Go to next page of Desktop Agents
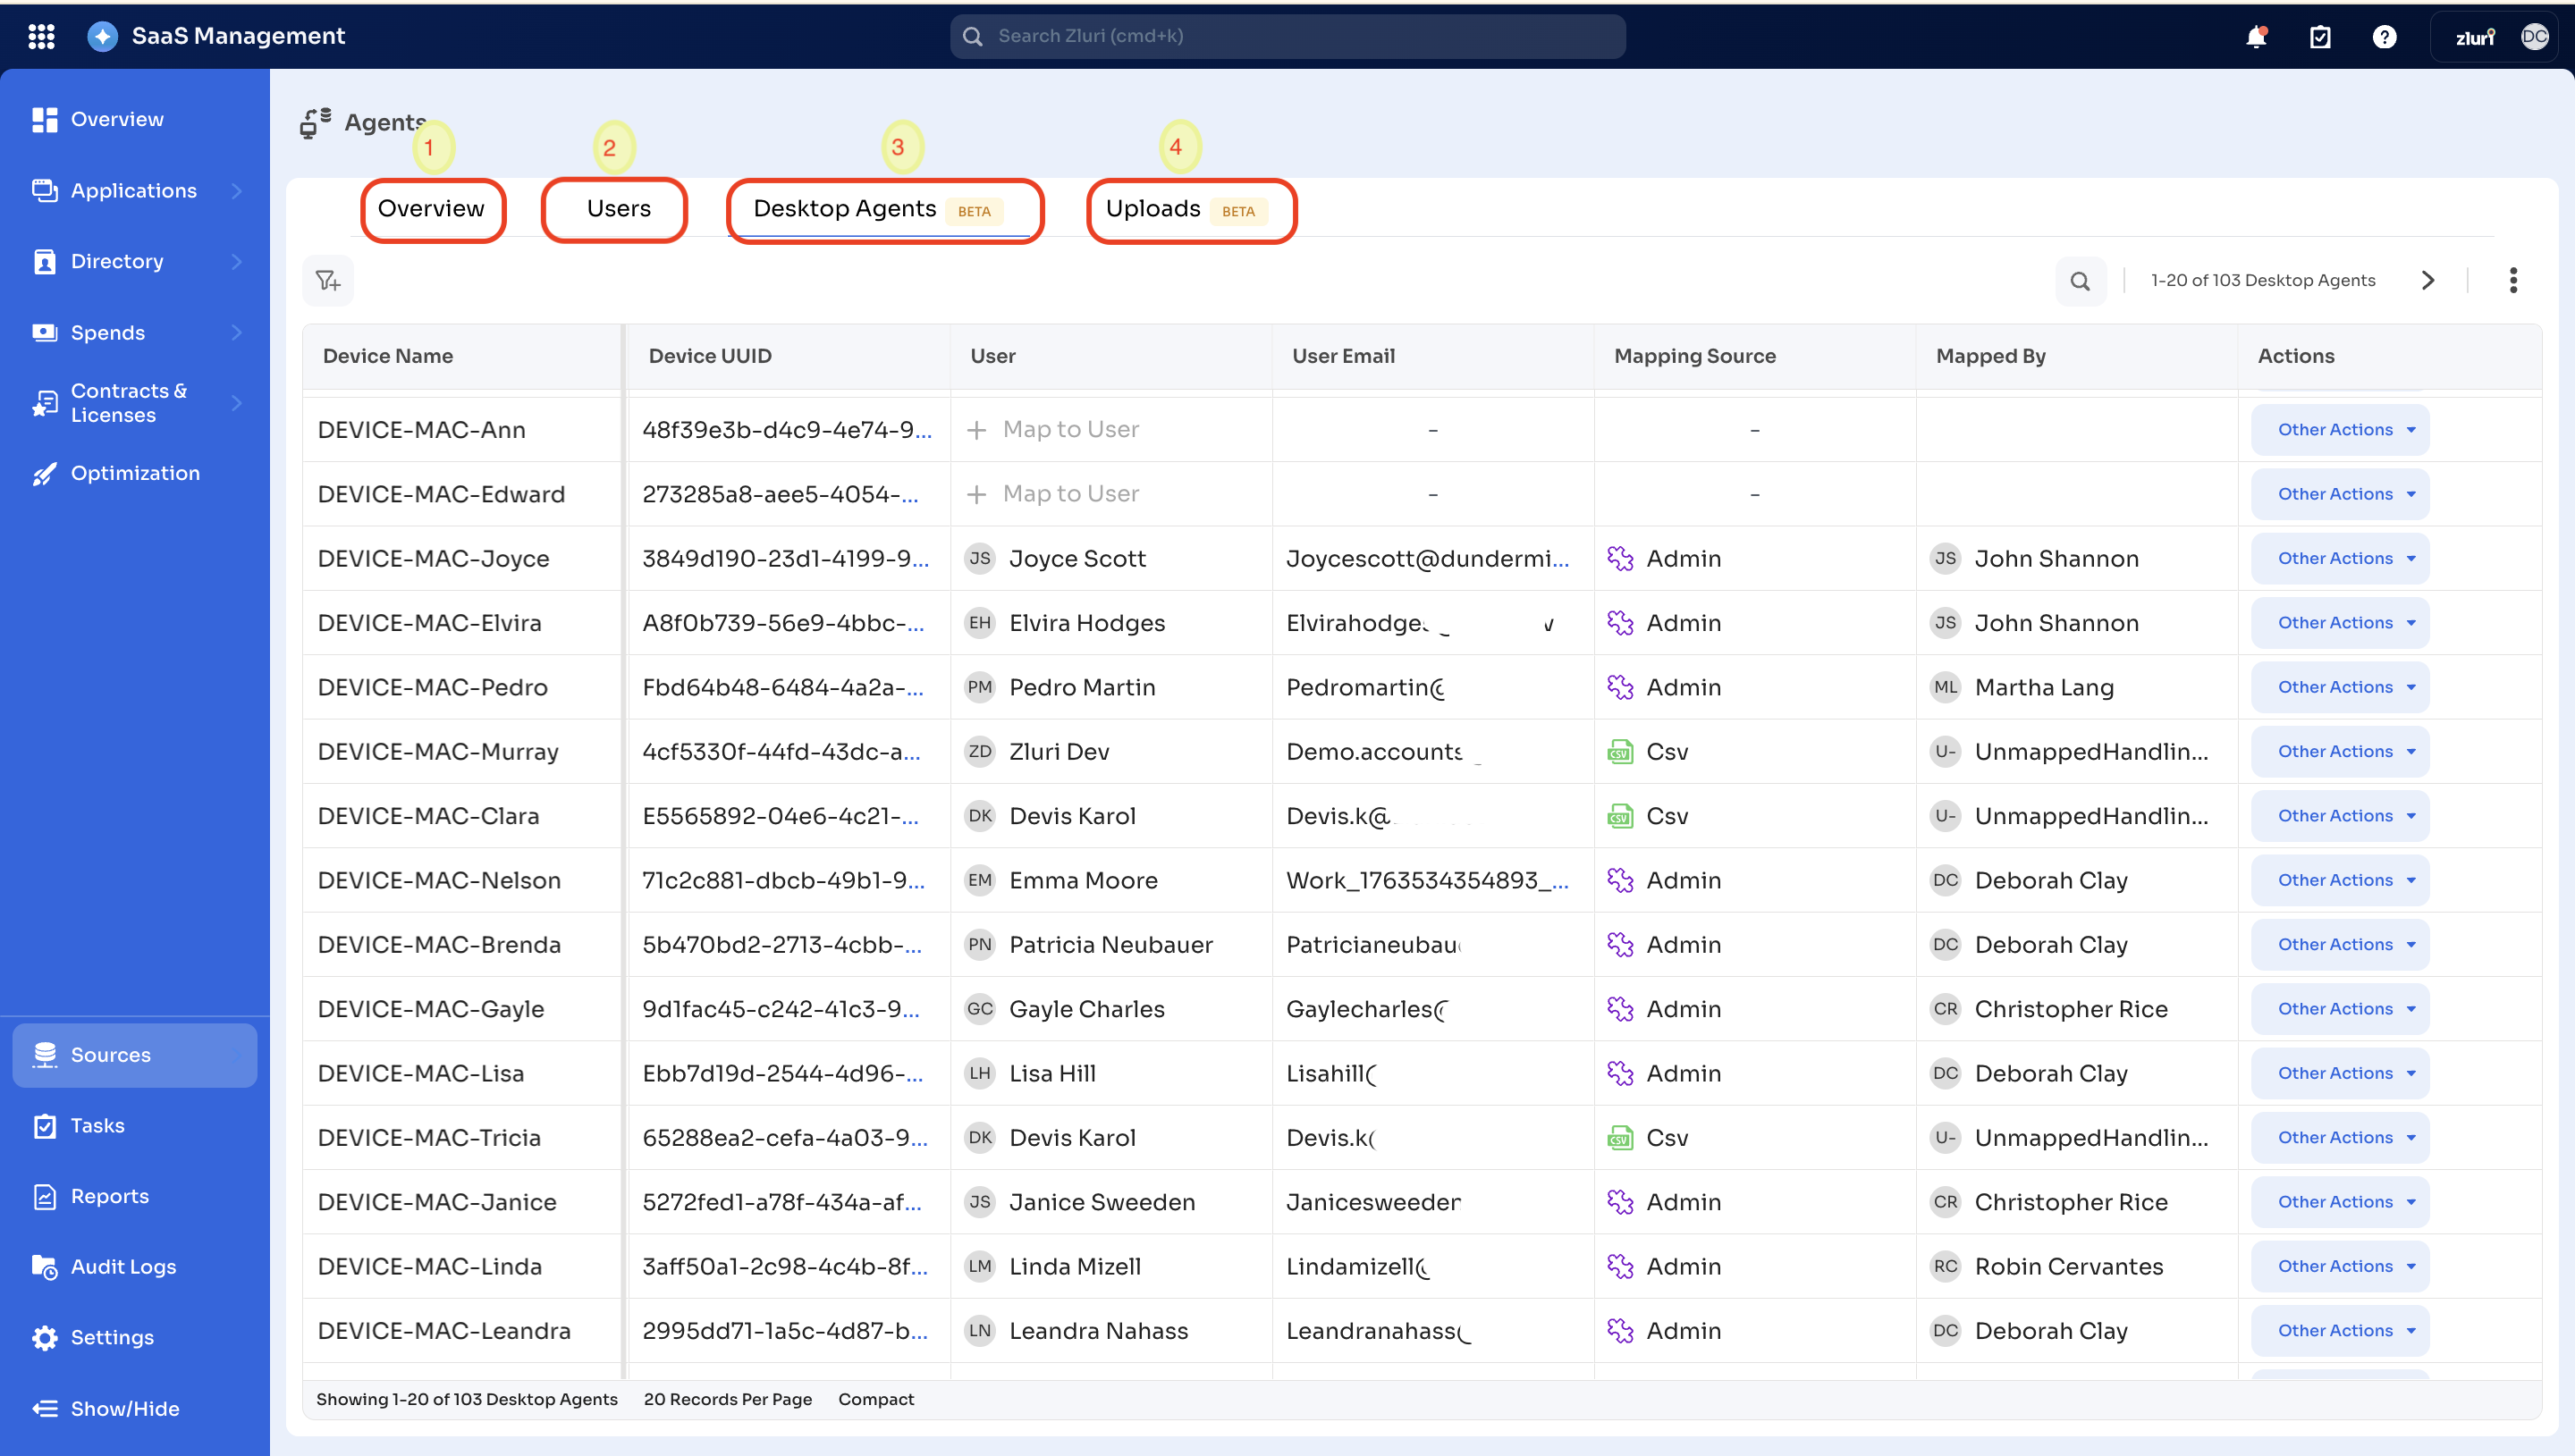The width and height of the screenshot is (2575, 1456). point(2428,281)
